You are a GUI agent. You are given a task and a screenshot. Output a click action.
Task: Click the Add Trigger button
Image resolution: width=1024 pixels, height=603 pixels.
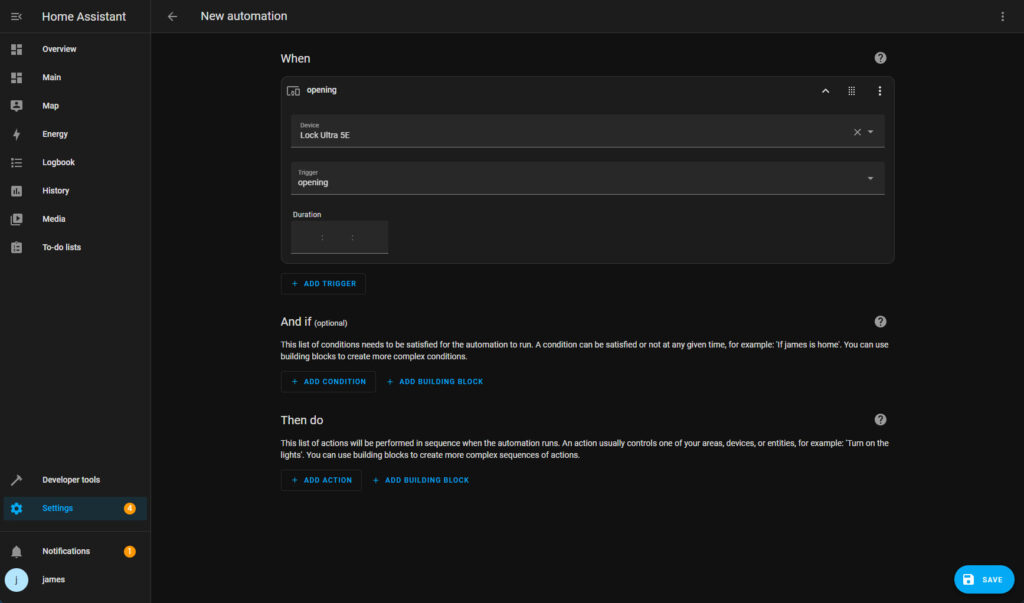click(x=323, y=284)
